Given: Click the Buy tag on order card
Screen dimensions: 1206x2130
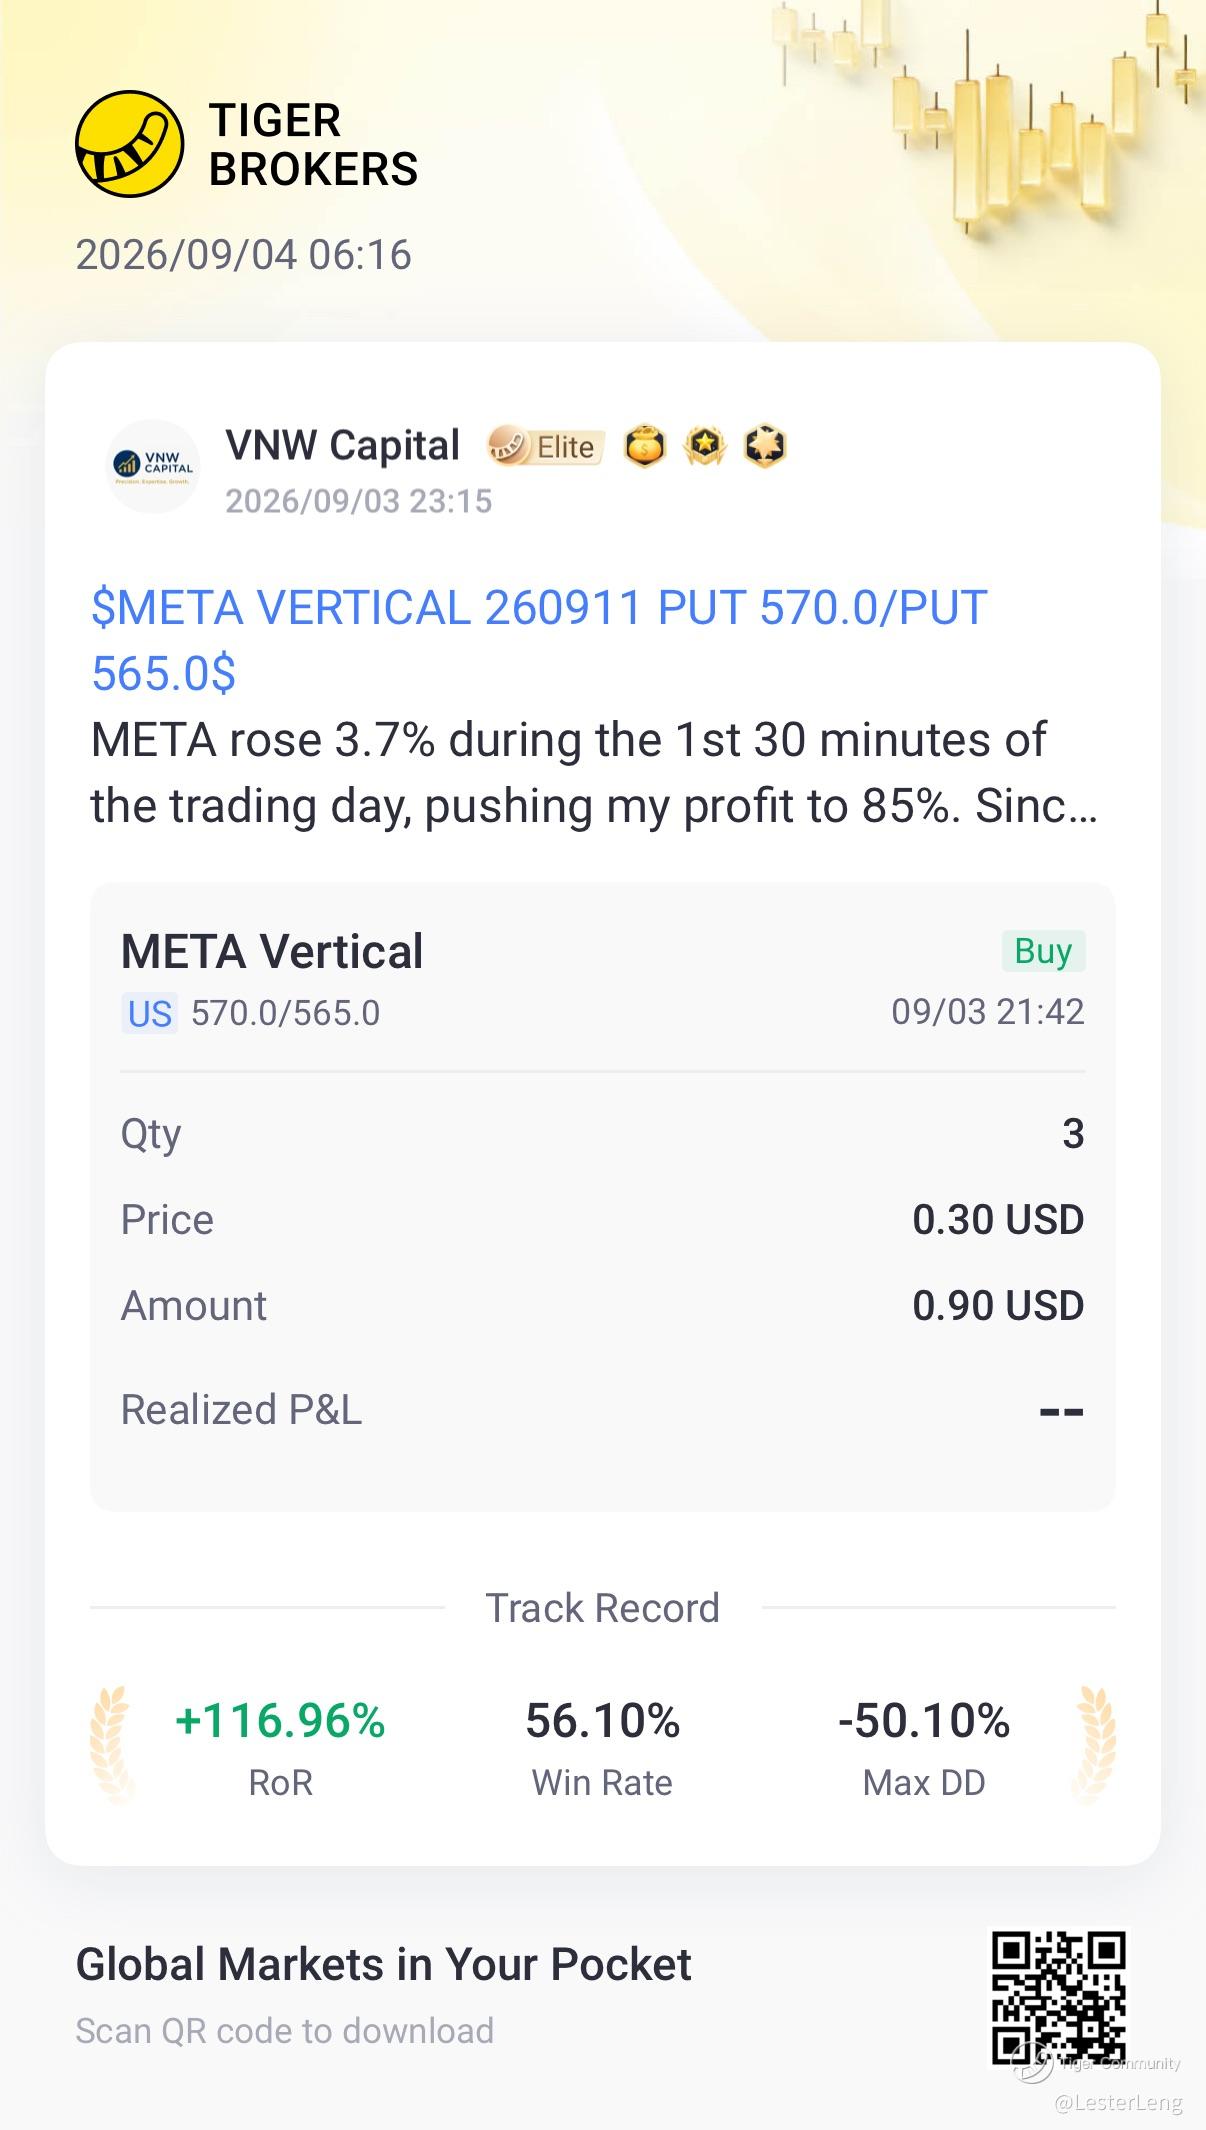Looking at the screenshot, I should [1043, 951].
